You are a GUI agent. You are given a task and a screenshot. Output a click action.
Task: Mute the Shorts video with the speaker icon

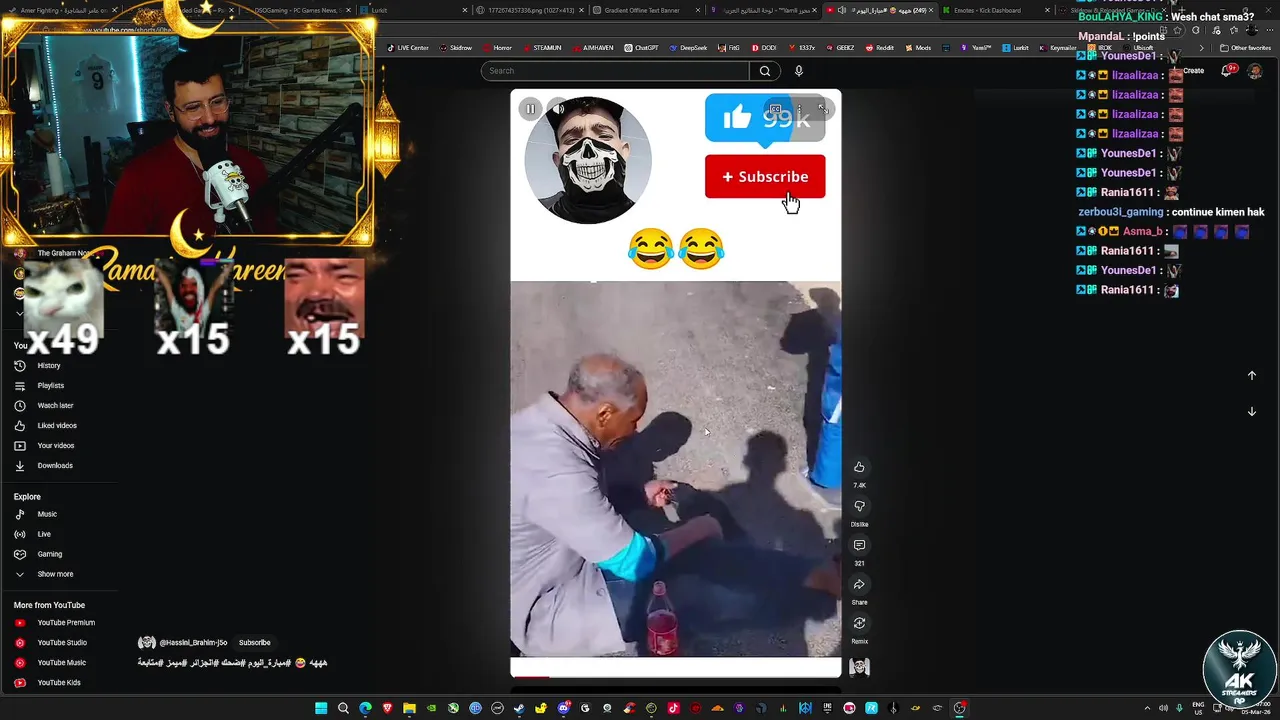pyautogui.click(x=558, y=109)
